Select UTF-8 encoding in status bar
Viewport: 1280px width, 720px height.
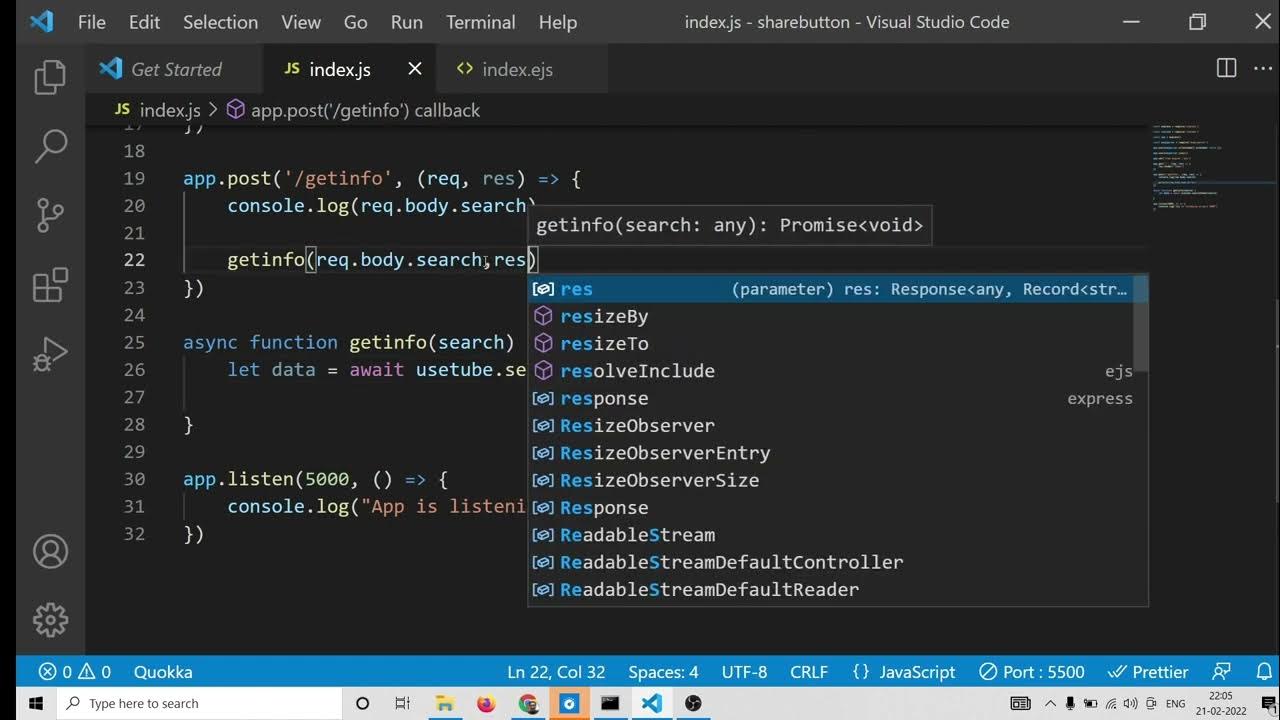744,672
